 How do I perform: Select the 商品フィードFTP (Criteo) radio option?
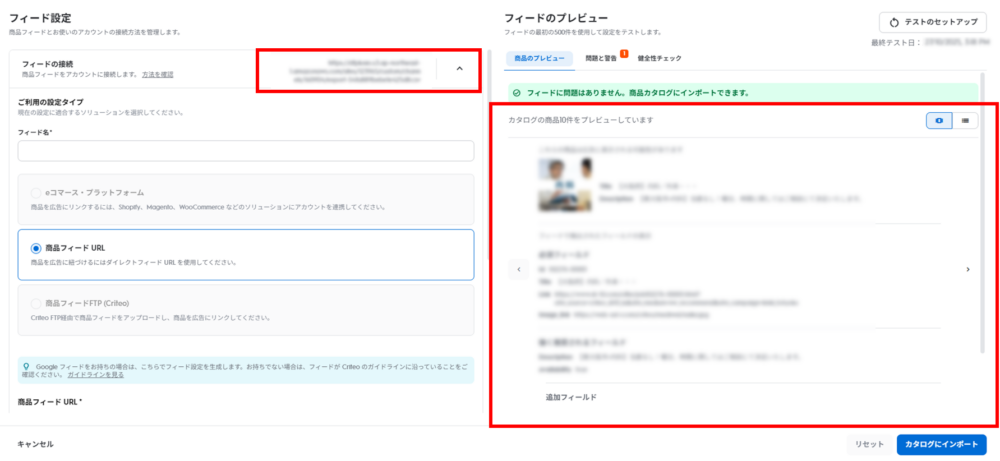37,303
